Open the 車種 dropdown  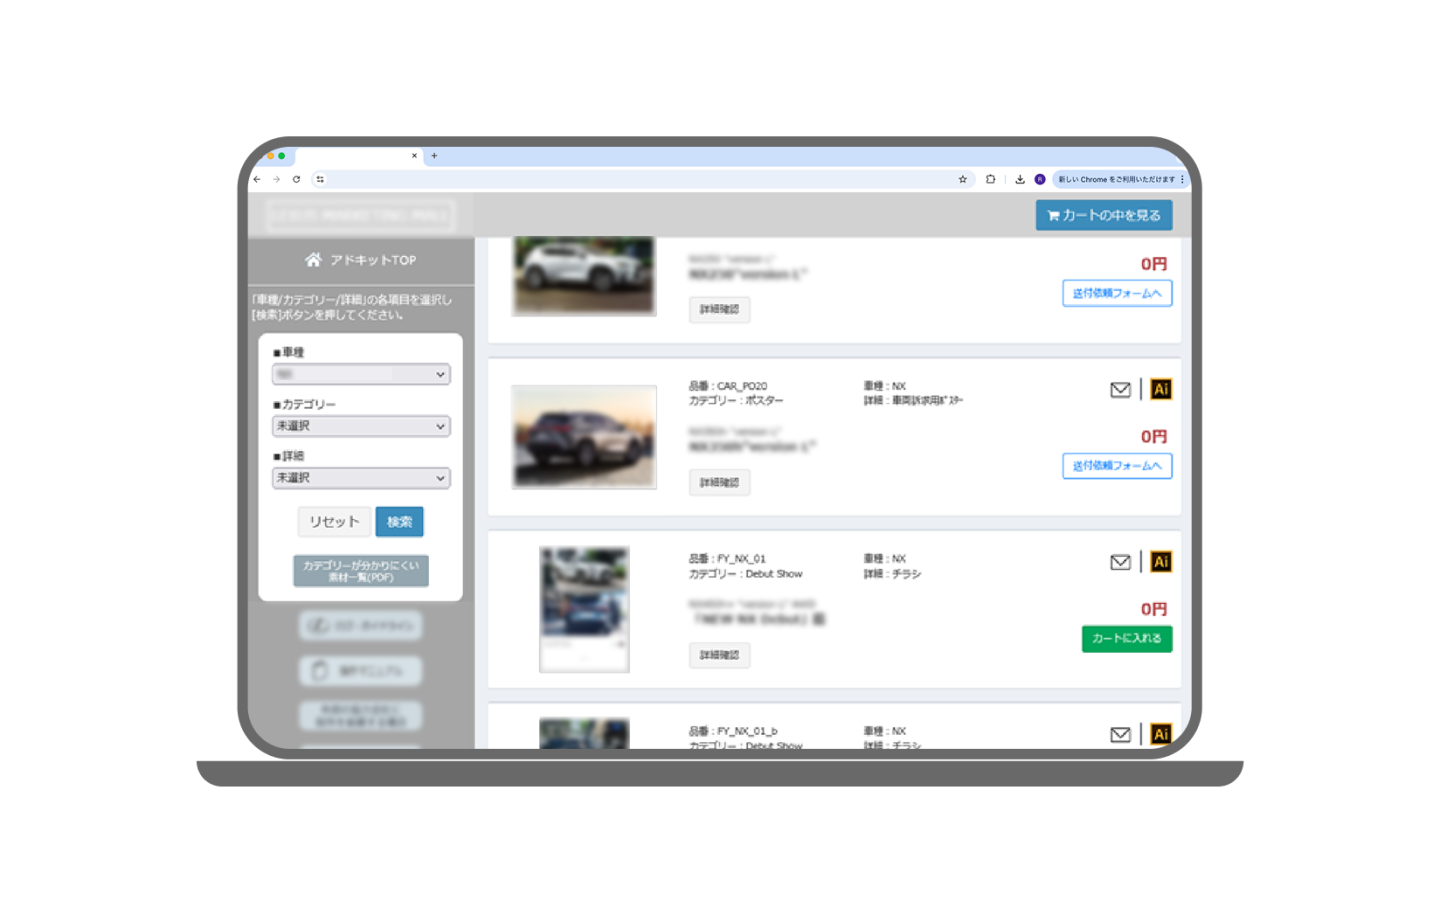[361, 374]
